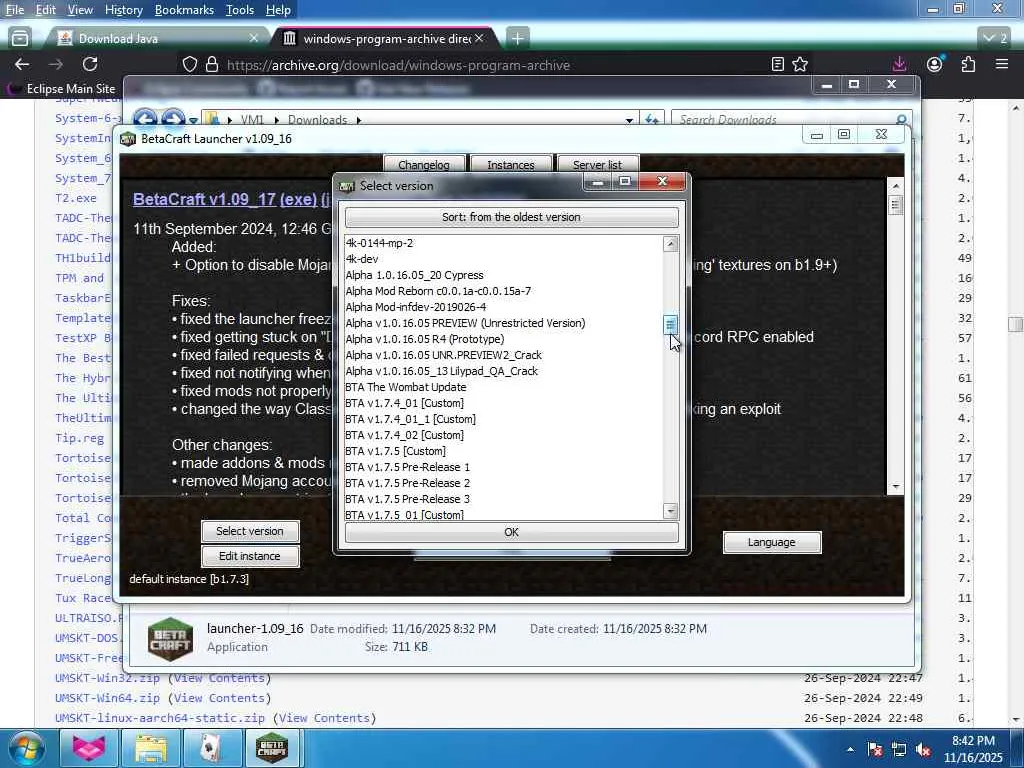
Task: Open the Bookmarks menu
Action: click(184, 10)
